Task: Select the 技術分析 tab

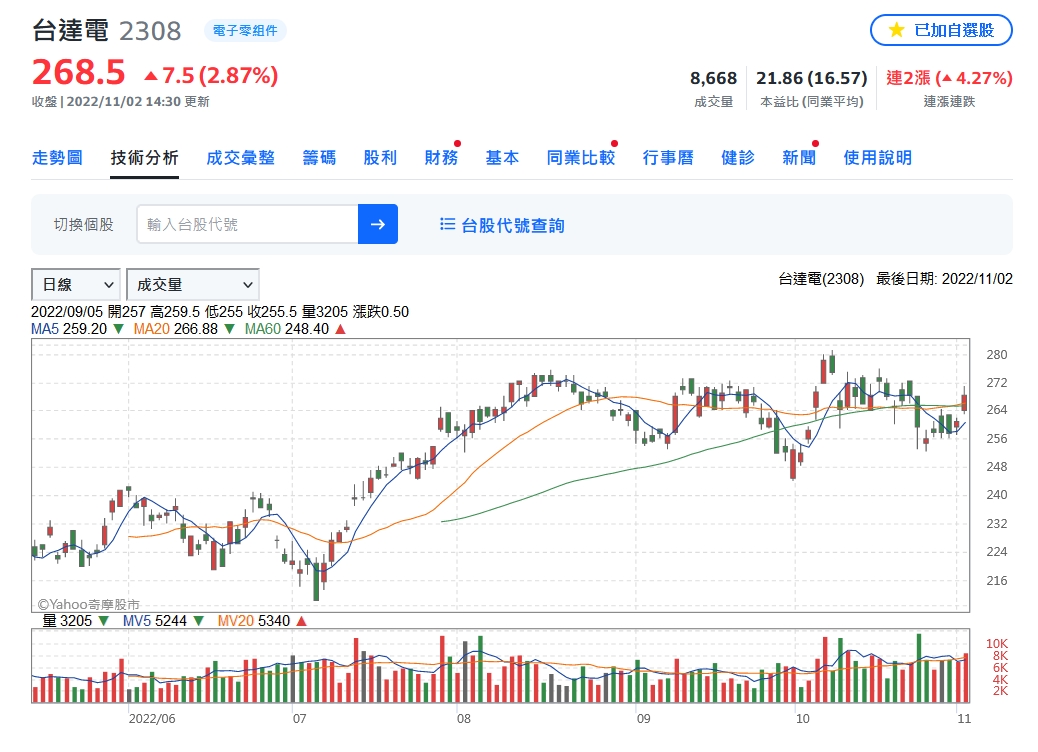Action: (144, 158)
